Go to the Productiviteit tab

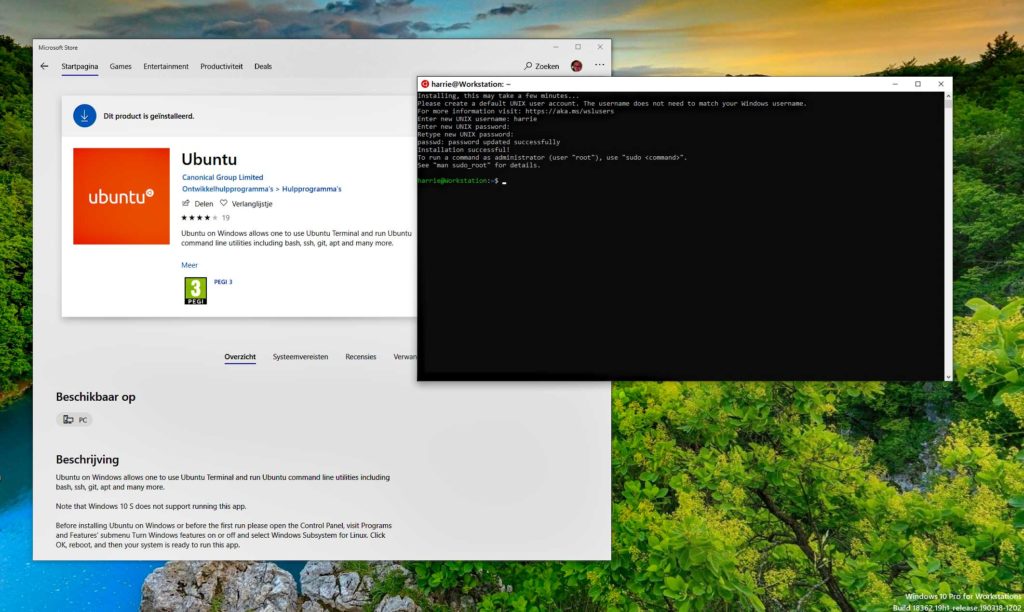(x=221, y=67)
